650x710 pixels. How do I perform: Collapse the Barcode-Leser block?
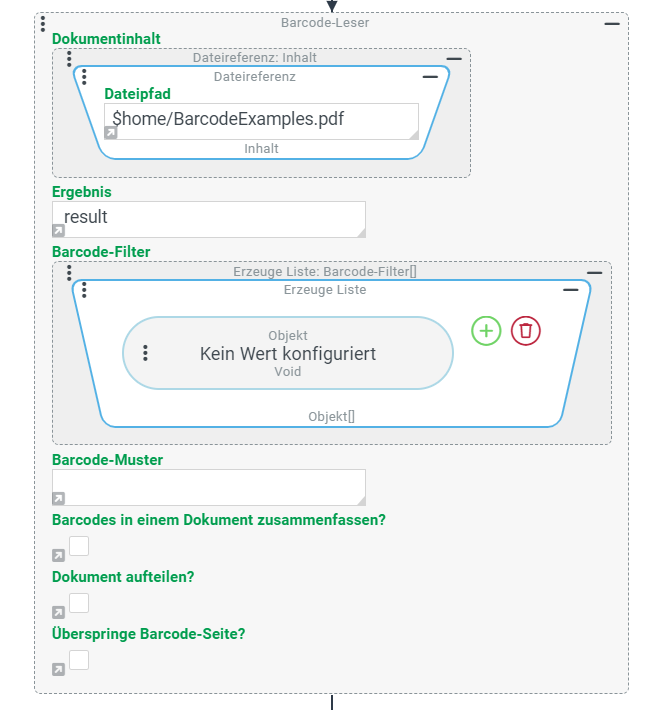(x=612, y=23)
